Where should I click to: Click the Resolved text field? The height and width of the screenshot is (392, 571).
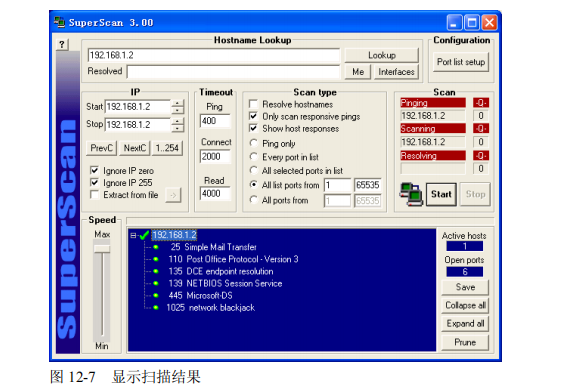click(233, 72)
